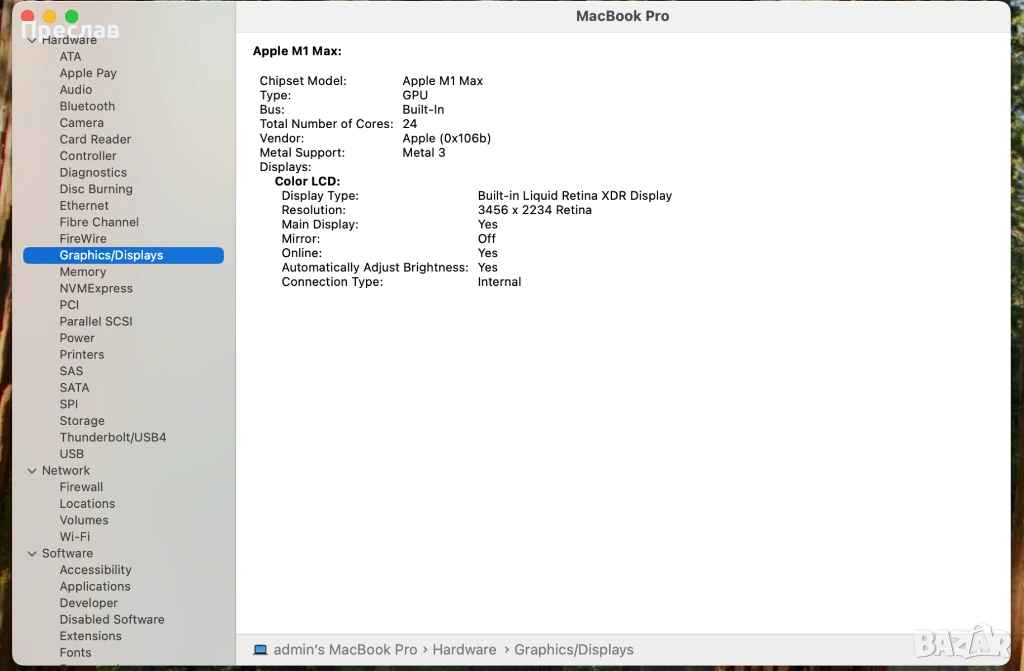This screenshot has width=1024, height=671.
Task: Select Applications under Software
Action: 94,587
